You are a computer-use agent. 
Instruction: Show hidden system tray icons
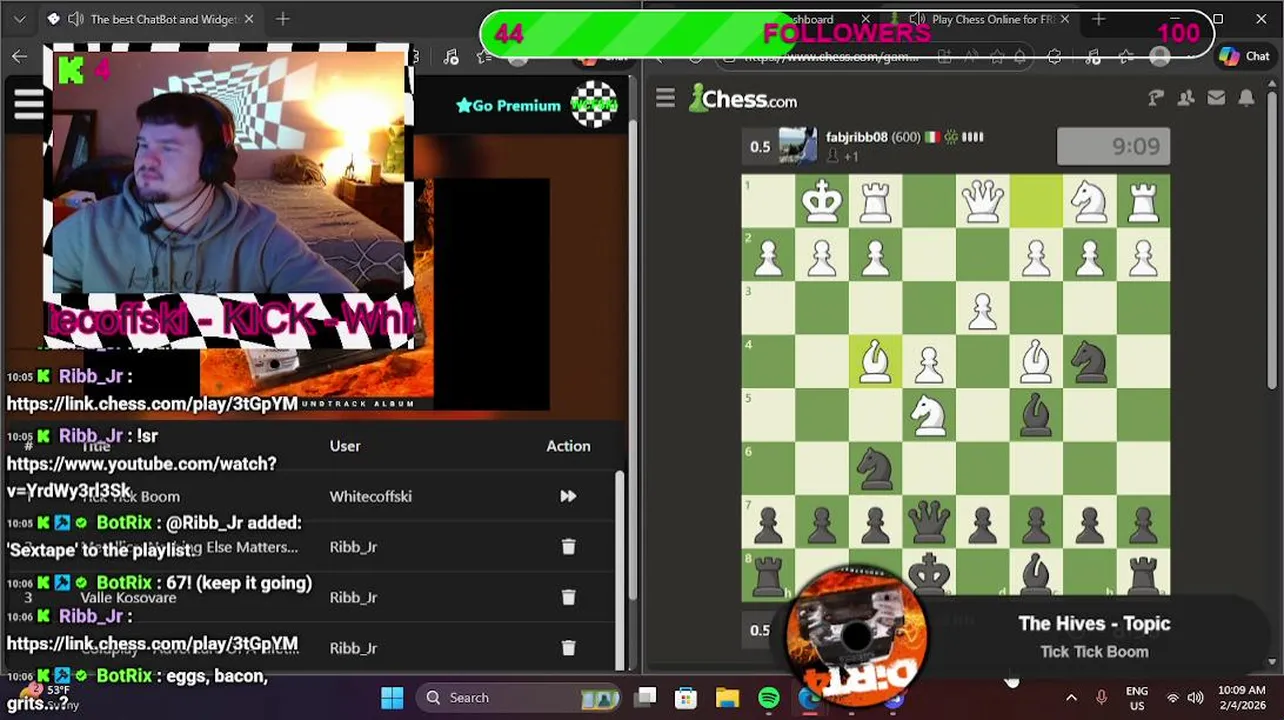tap(1071, 697)
